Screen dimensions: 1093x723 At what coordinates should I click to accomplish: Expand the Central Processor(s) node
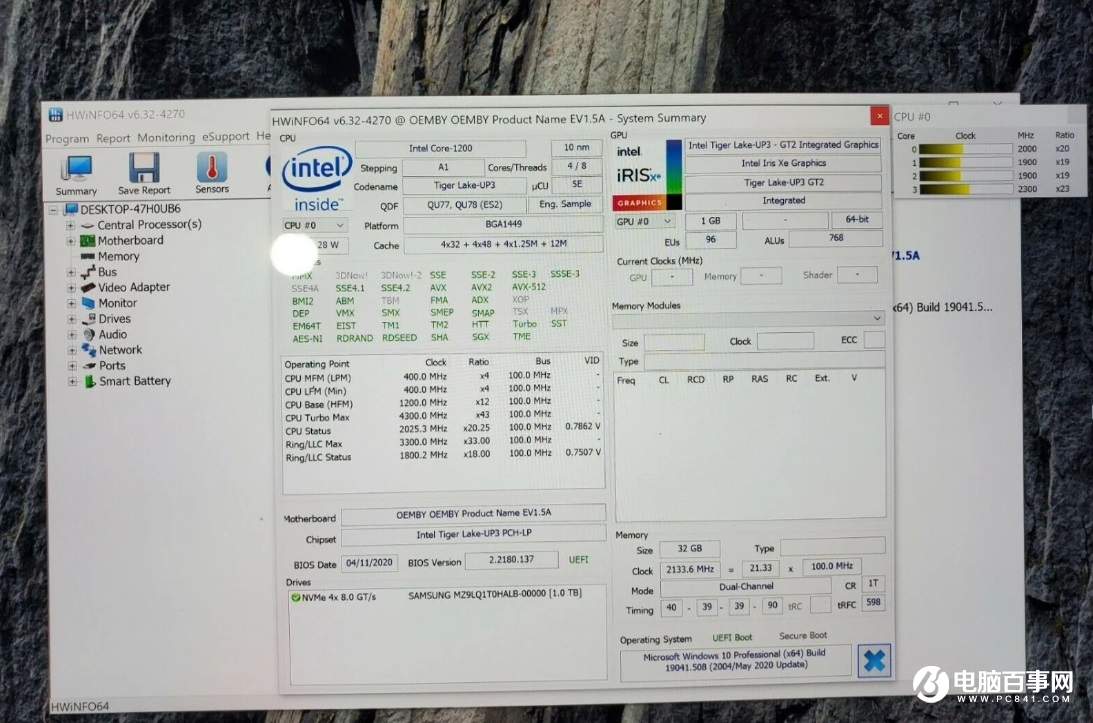click(x=71, y=226)
